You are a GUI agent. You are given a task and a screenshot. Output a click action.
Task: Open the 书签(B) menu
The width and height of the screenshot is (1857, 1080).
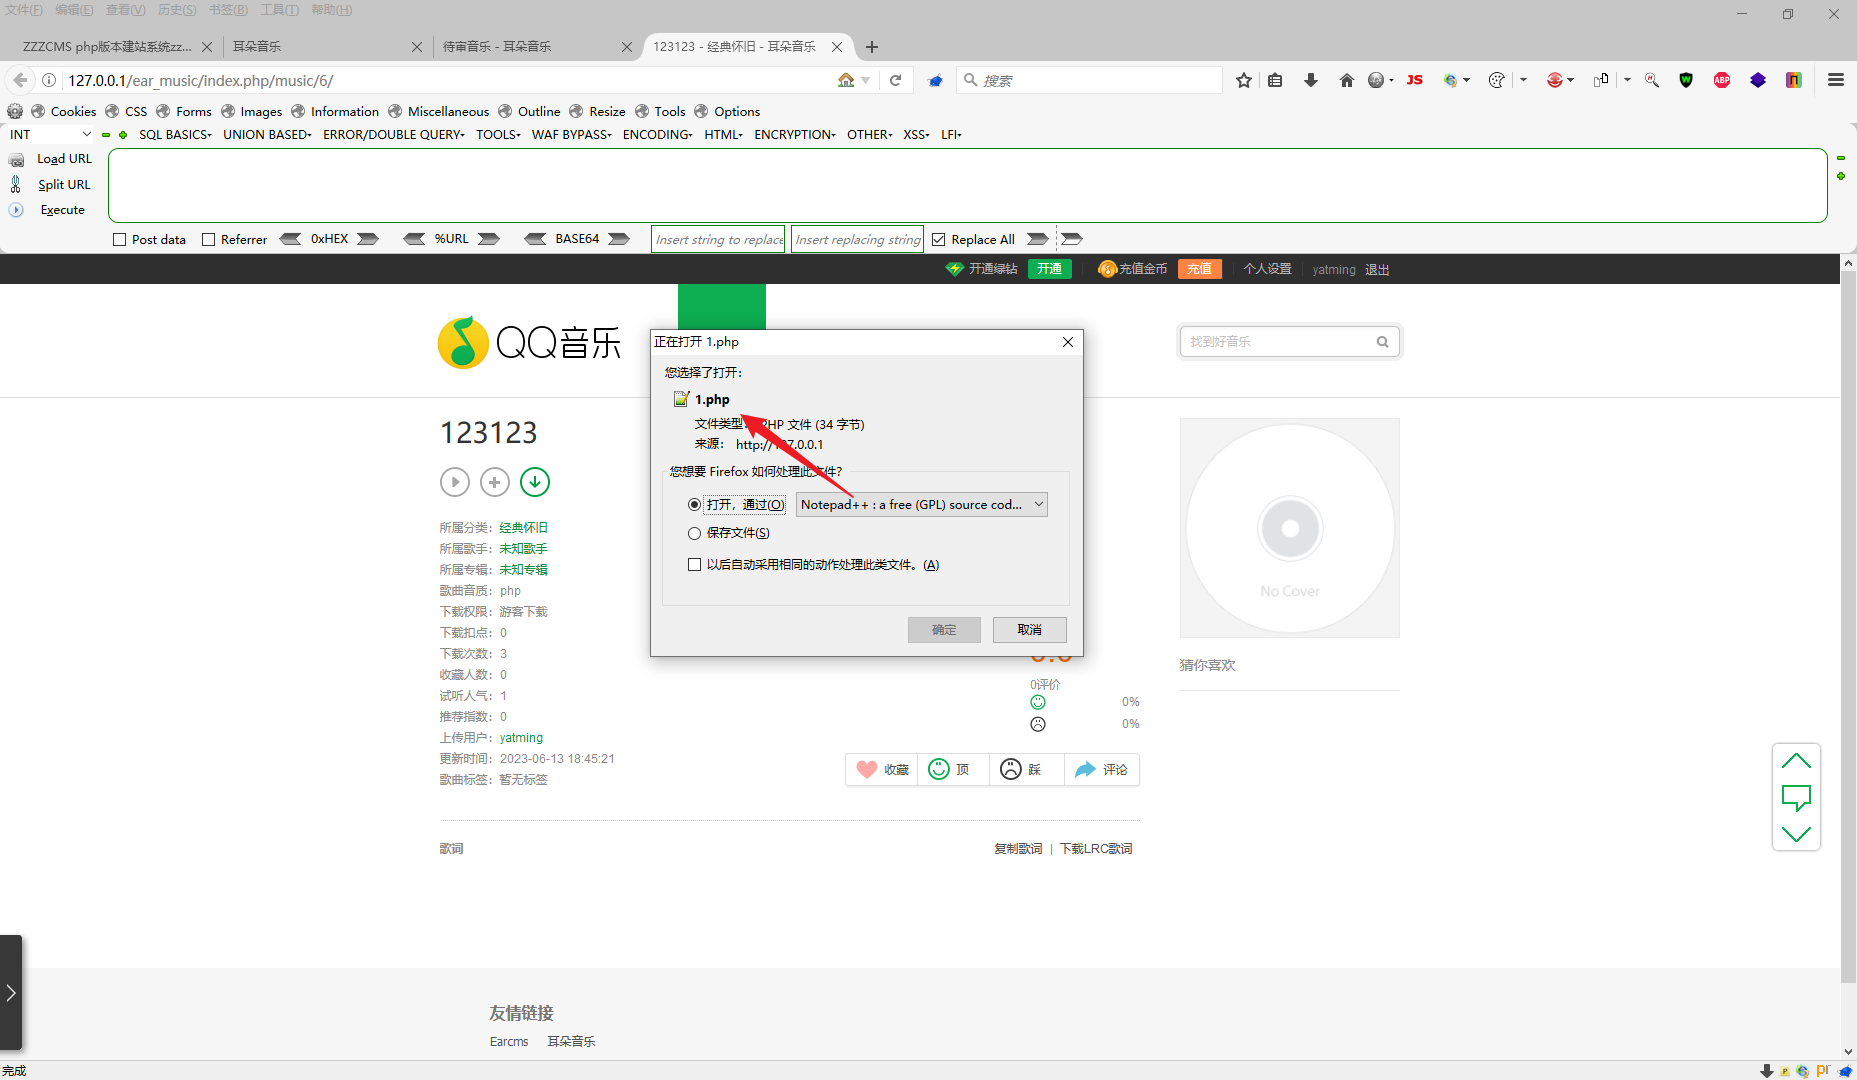point(228,10)
